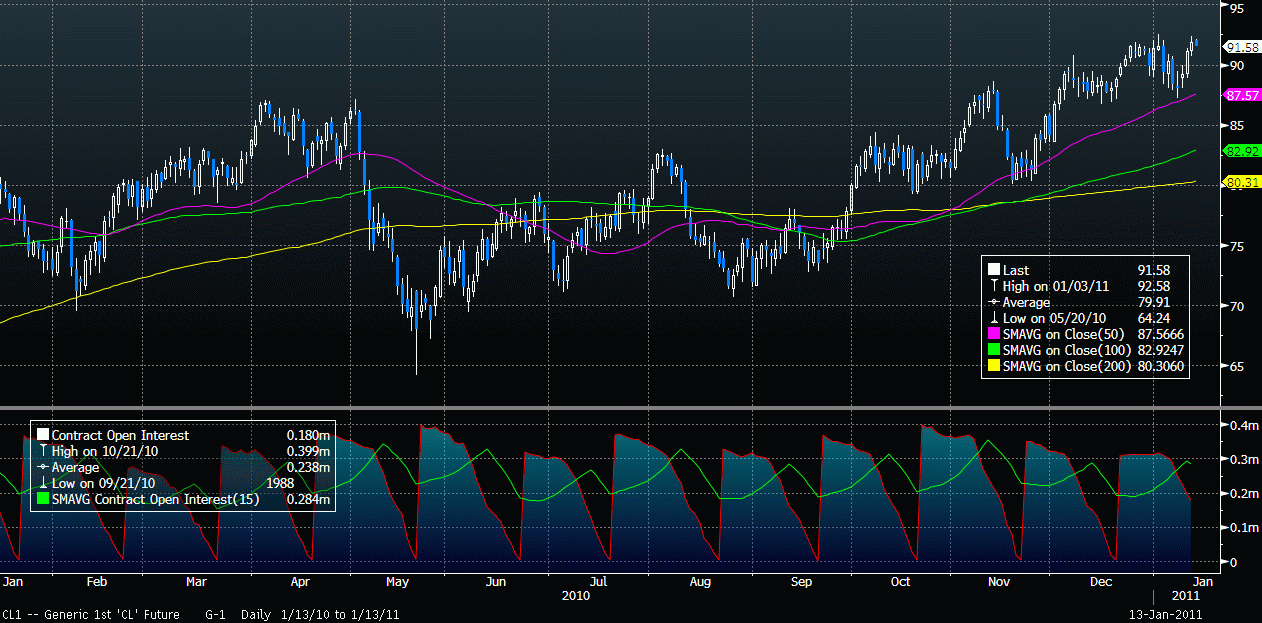This screenshot has height=623, width=1262.
Task: Select the 91.58 last price axis tag
Action: coord(1241,47)
